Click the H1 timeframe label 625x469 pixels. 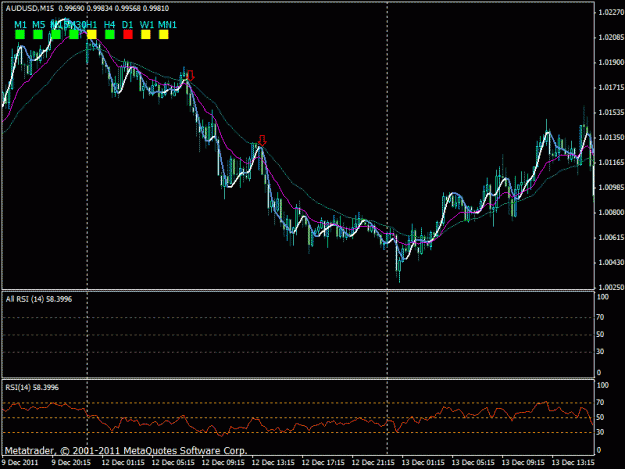click(x=92, y=25)
